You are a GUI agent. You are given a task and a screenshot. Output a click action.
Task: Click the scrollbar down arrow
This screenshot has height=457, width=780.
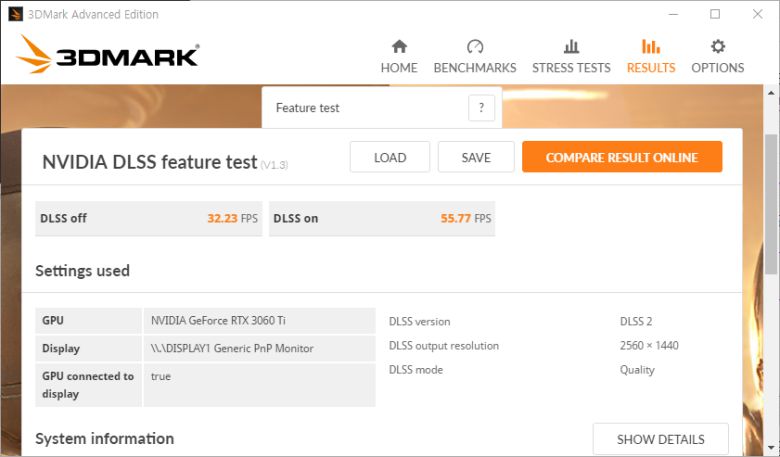tap(771, 448)
